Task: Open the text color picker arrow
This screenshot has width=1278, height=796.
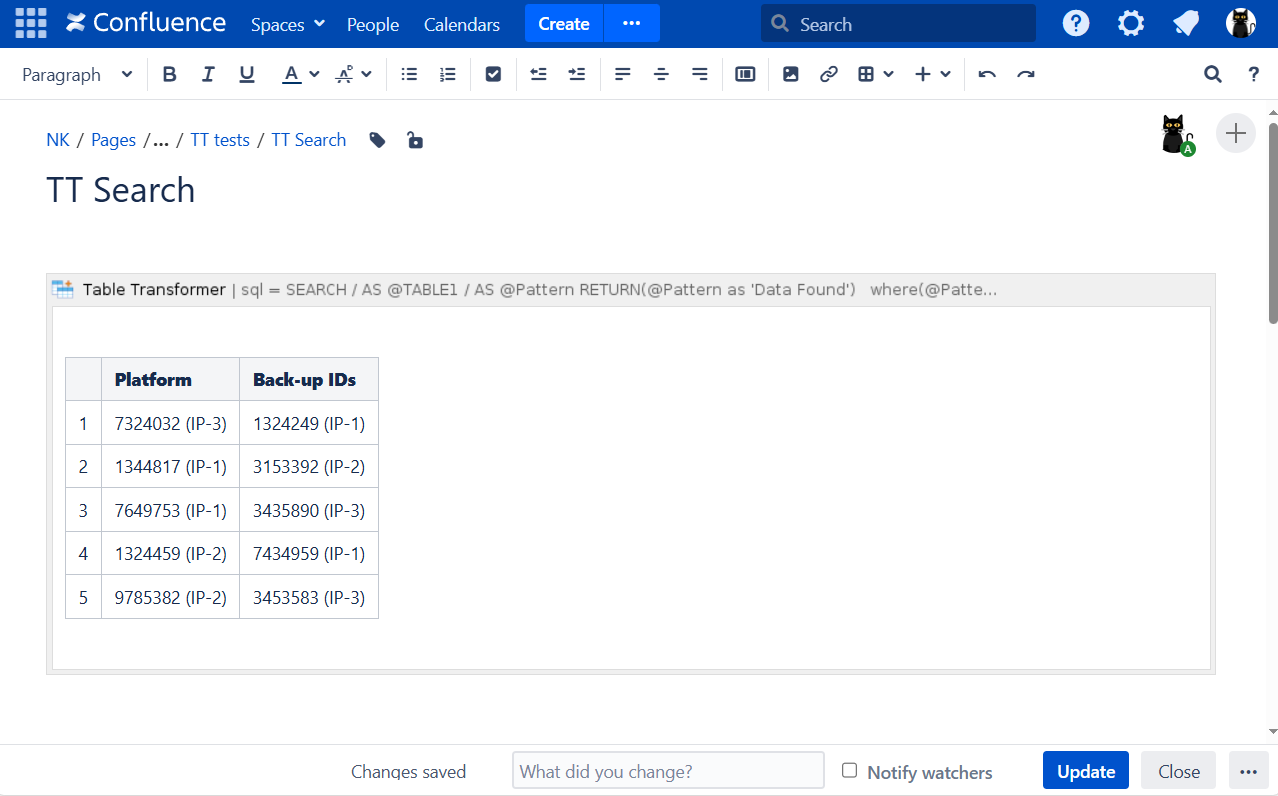Action: click(314, 74)
